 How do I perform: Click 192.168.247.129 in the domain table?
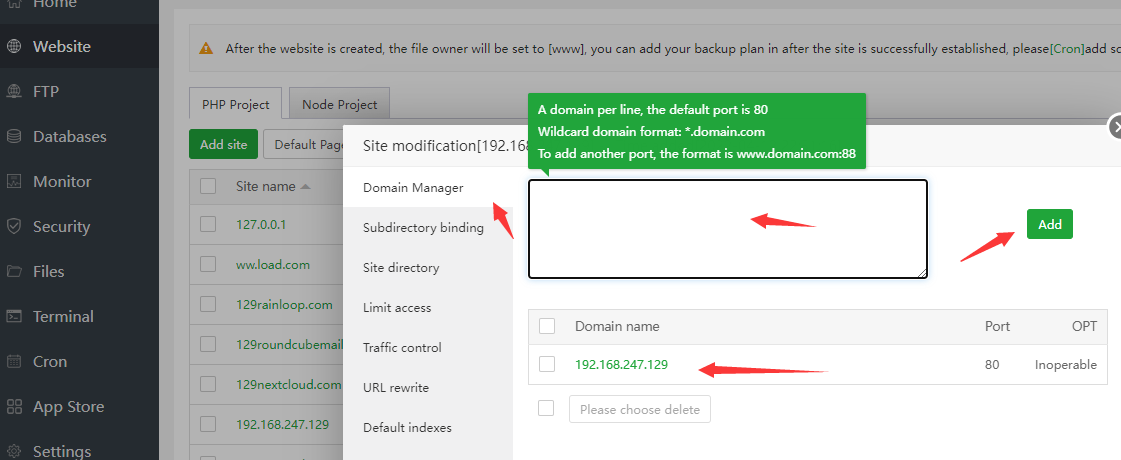click(621, 364)
